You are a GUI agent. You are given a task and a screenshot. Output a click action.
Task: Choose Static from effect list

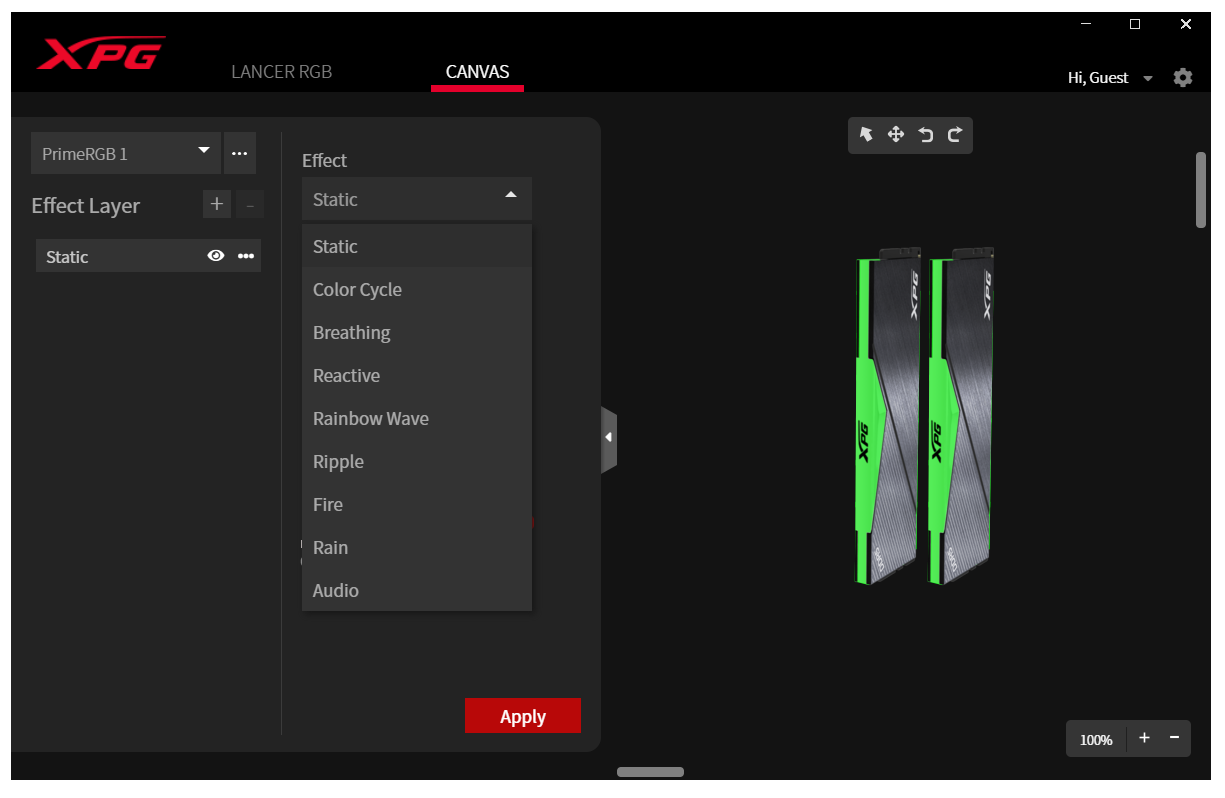pyautogui.click(x=417, y=246)
